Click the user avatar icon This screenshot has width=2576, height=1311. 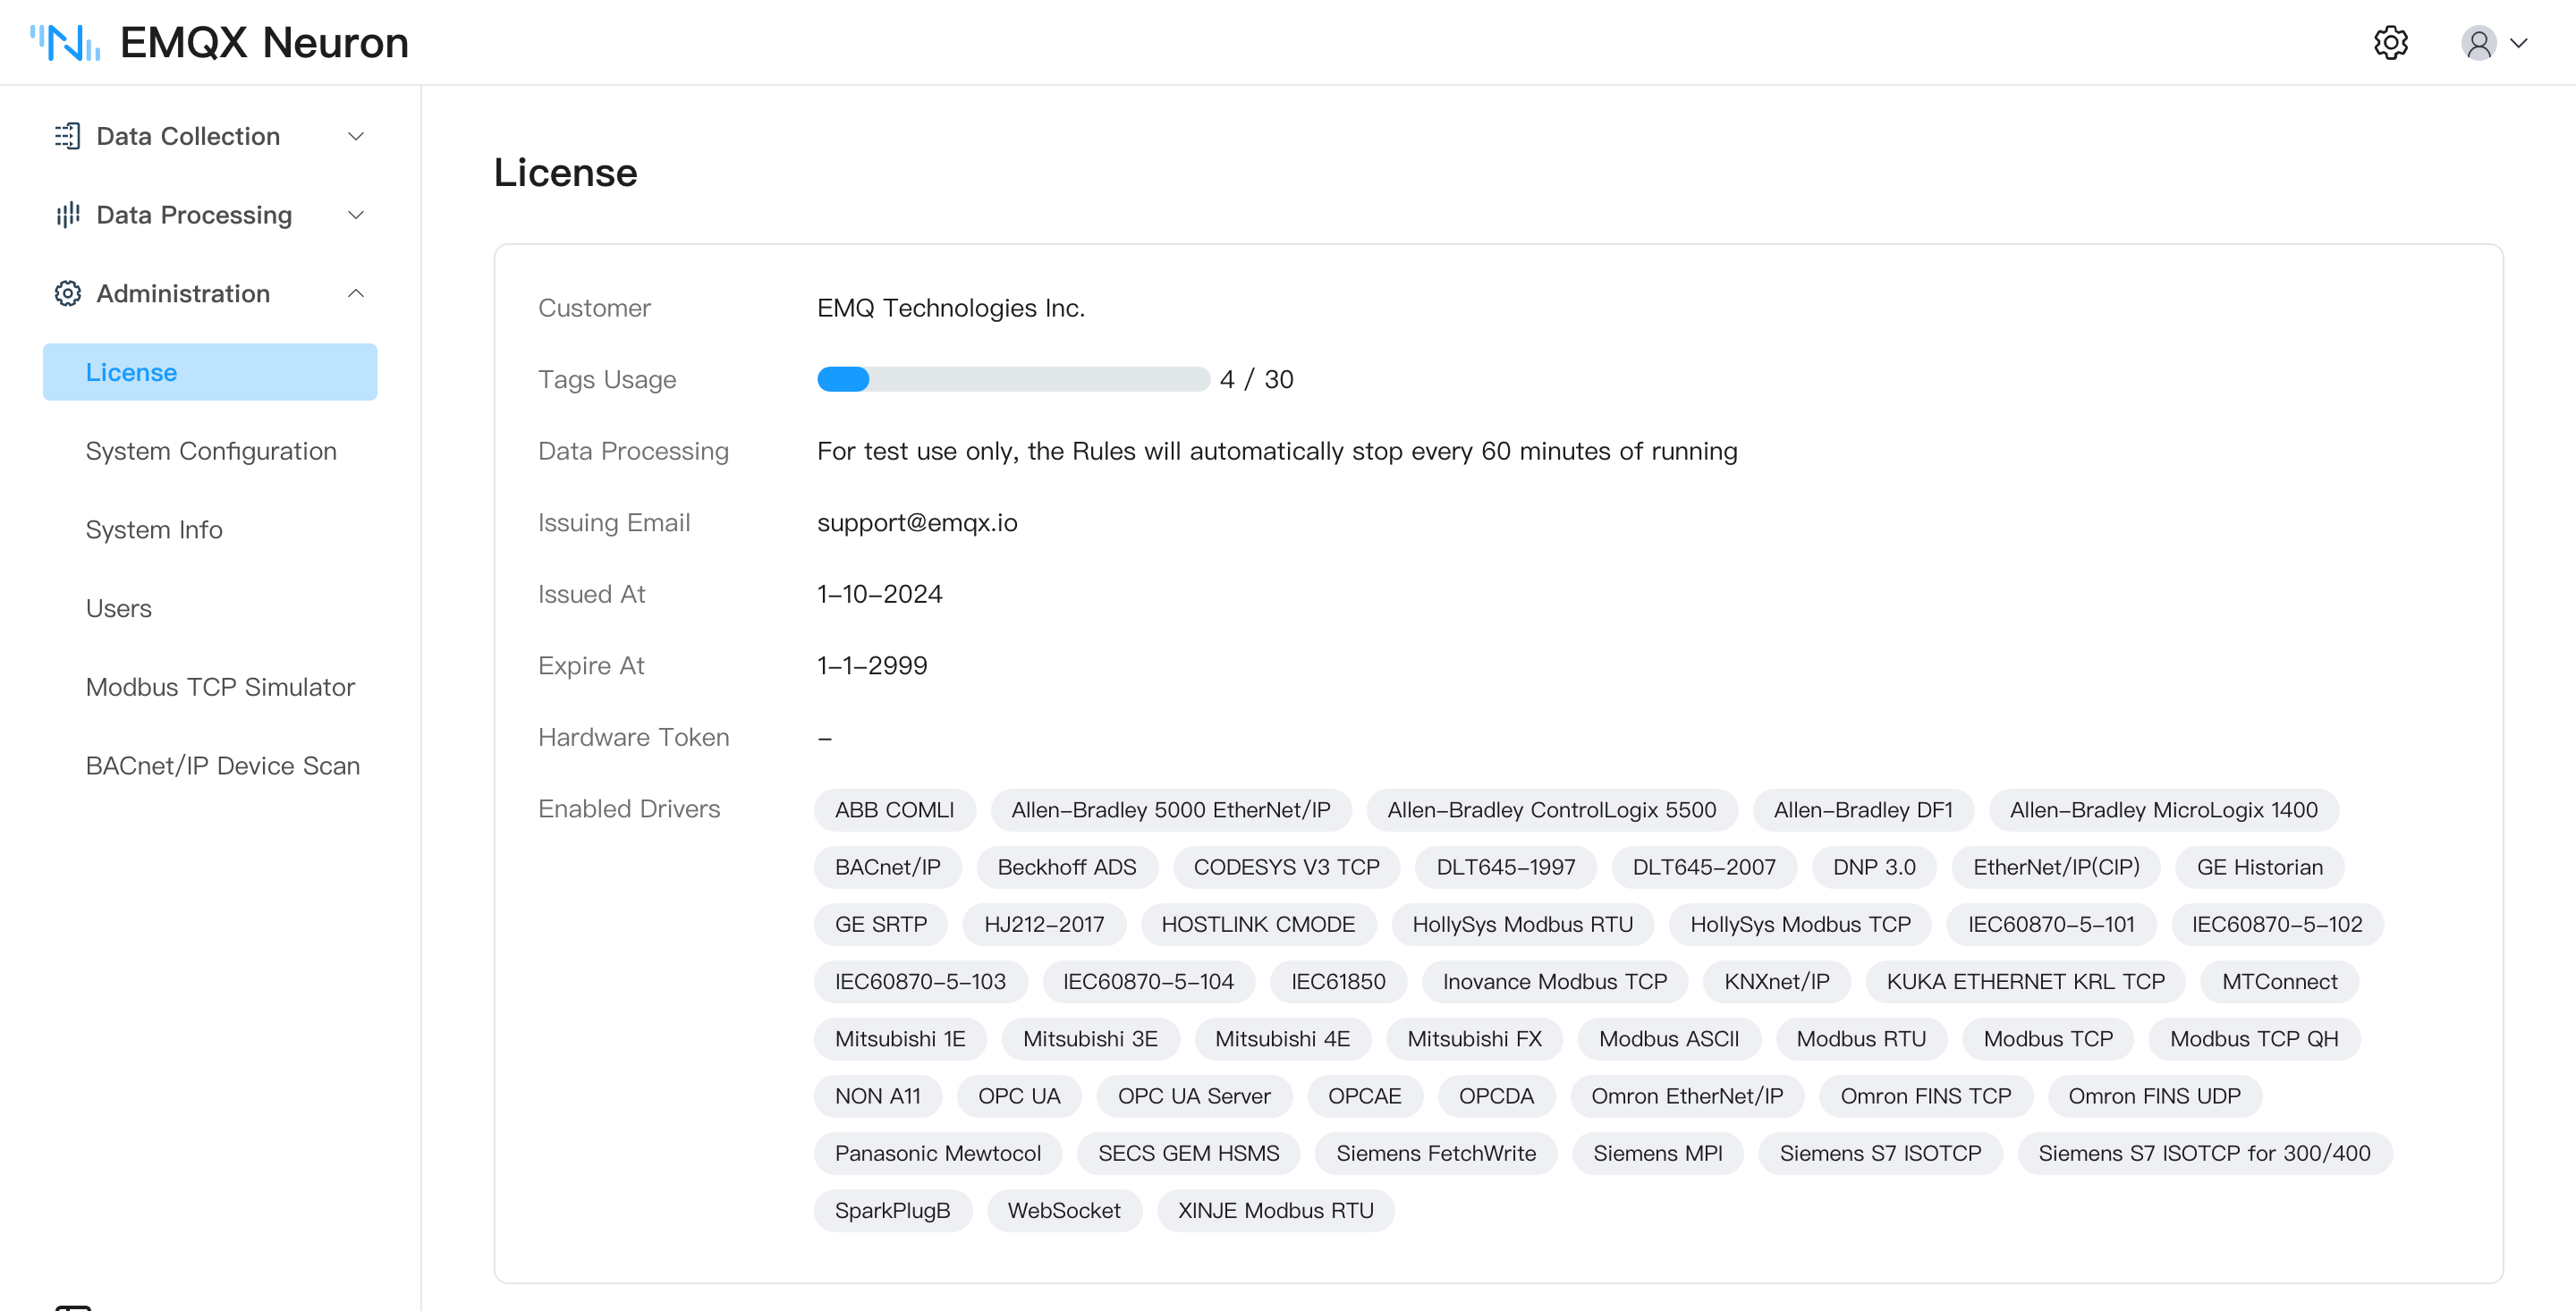tap(2478, 43)
